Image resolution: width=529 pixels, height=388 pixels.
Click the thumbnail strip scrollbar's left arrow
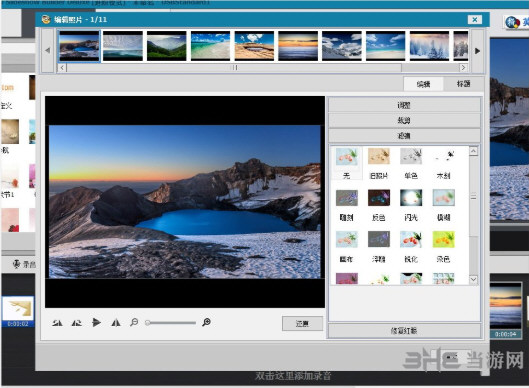pyautogui.click(x=62, y=67)
